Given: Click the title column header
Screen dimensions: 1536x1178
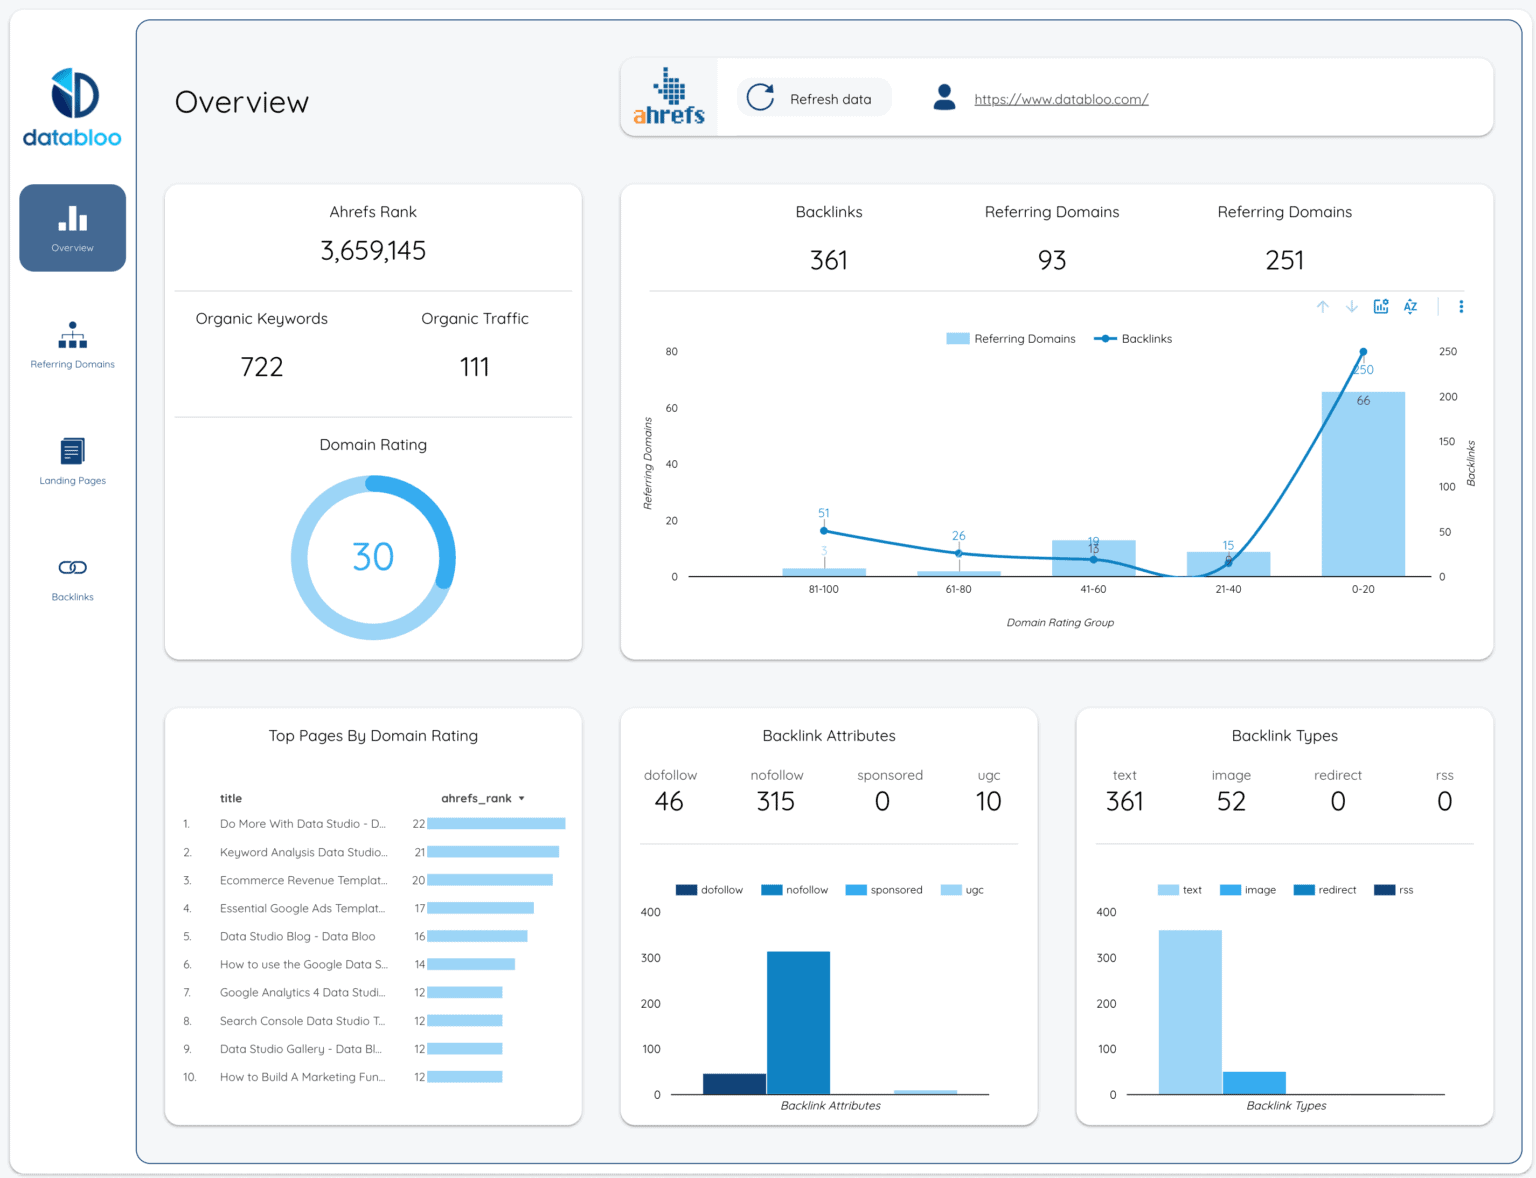Looking at the screenshot, I should tap(231, 798).
